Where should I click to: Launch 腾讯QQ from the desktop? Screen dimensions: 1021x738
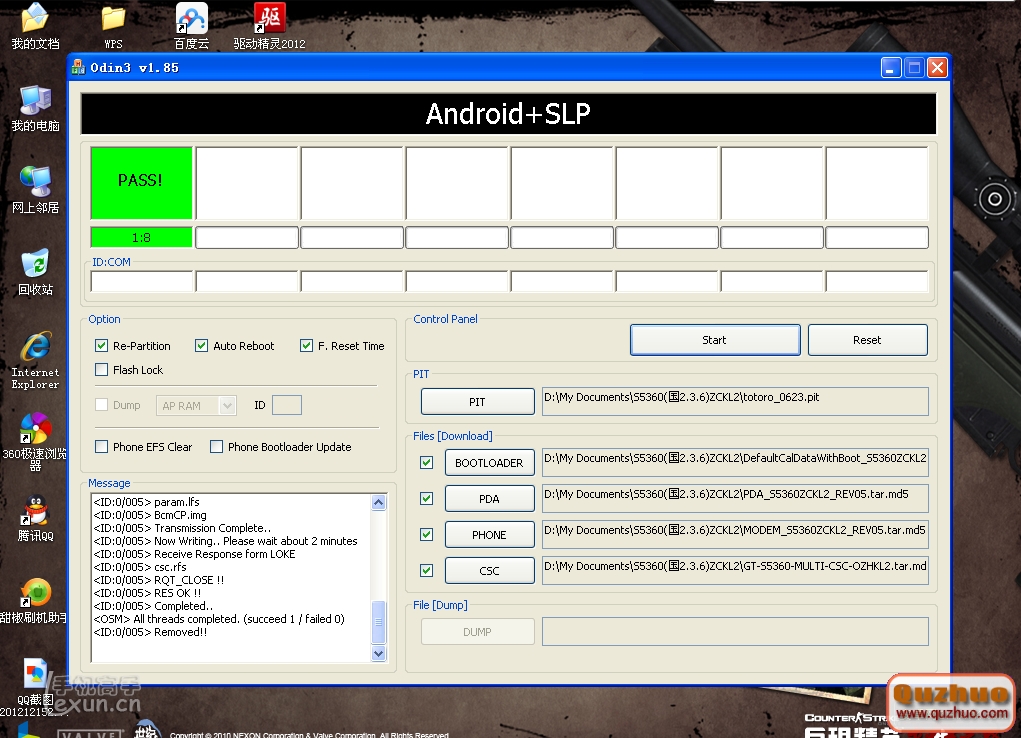[x=36, y=512]
